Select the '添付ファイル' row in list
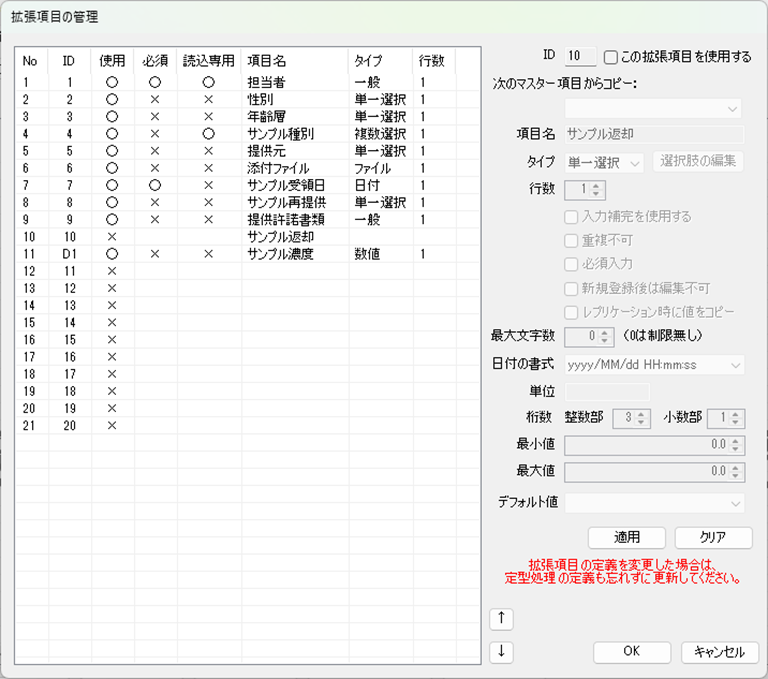The height and width of the screenshot is (679, 768). (x=279, y=169)
